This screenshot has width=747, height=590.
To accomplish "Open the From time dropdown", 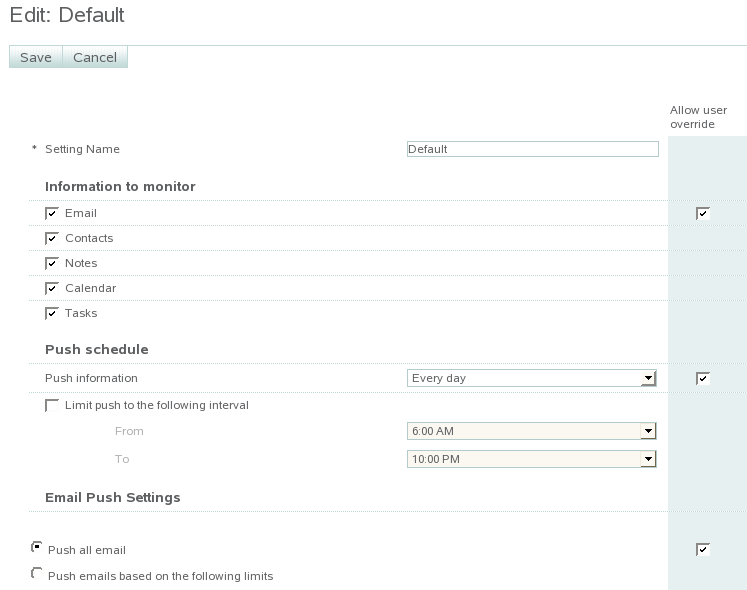I will 532,431.
